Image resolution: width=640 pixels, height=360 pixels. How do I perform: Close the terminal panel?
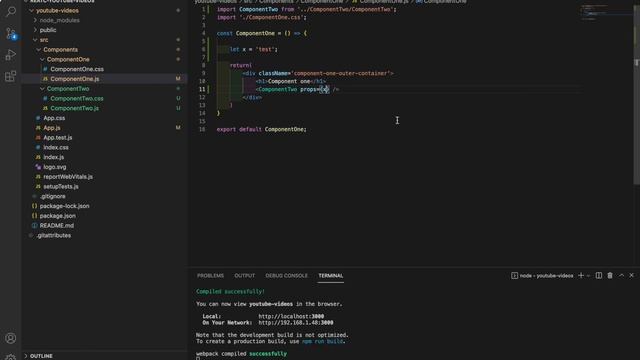point(631,276)
